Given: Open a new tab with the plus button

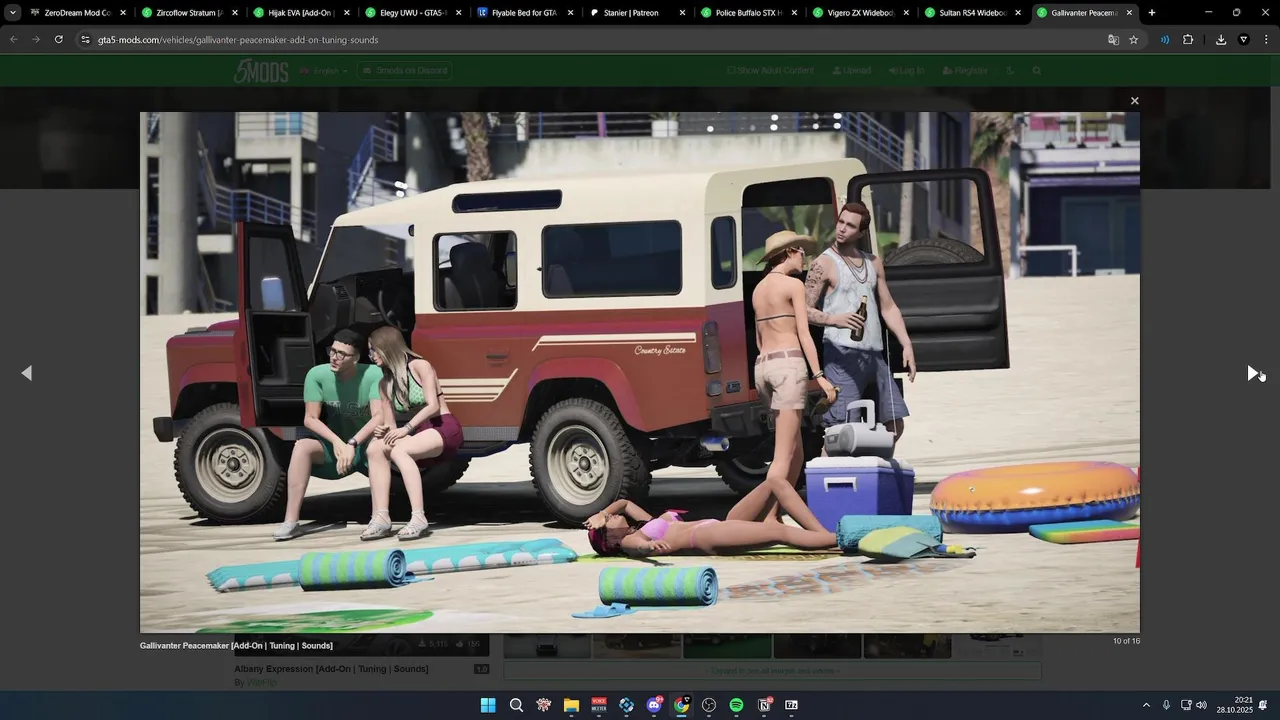Looking at the screenshot, I should [x=1152, y=13].
